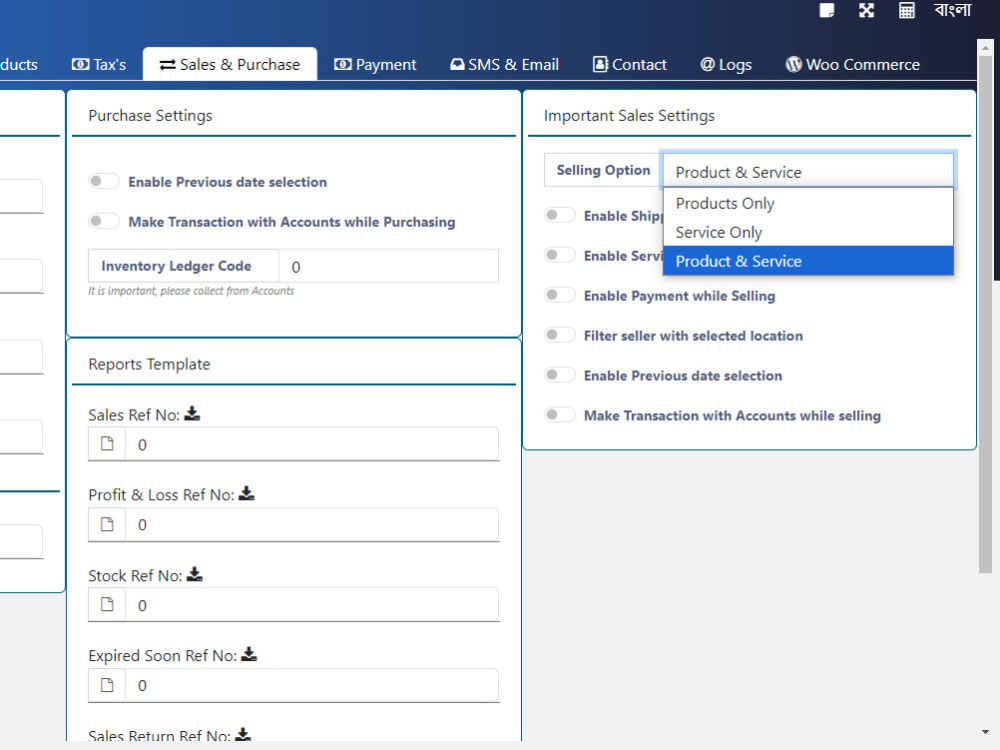Click file icon beside Profit & Loss Ref field
Image resolution: width=1000 pixels, height=750 pixels.
point(107,524)
